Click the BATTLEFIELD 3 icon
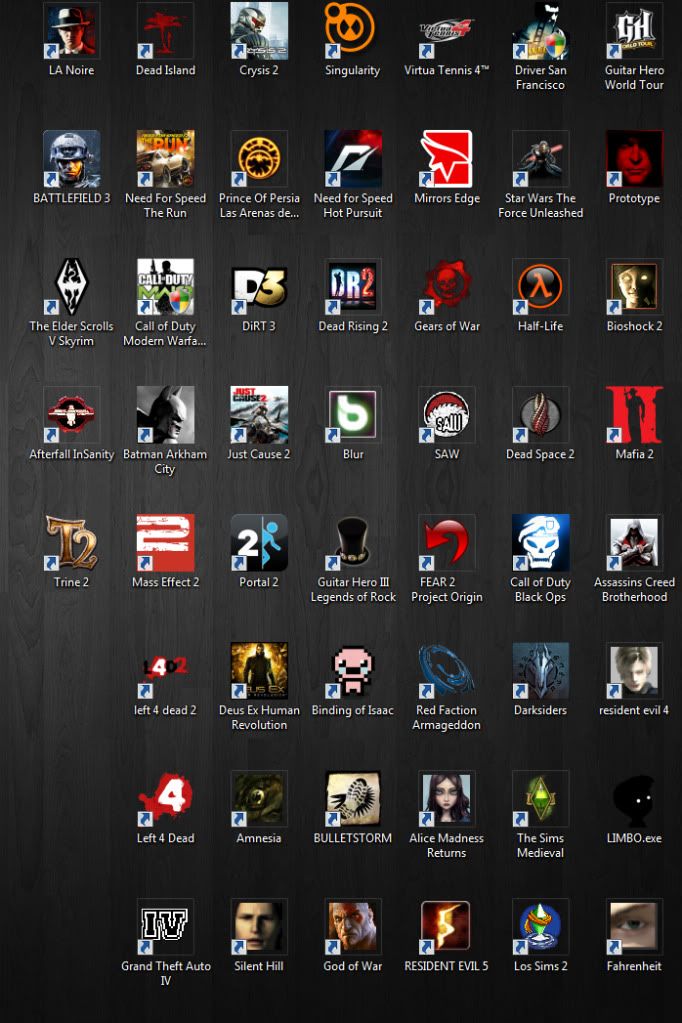The height and width of the screenshot is (1023, 682). (x=71, y=159)
